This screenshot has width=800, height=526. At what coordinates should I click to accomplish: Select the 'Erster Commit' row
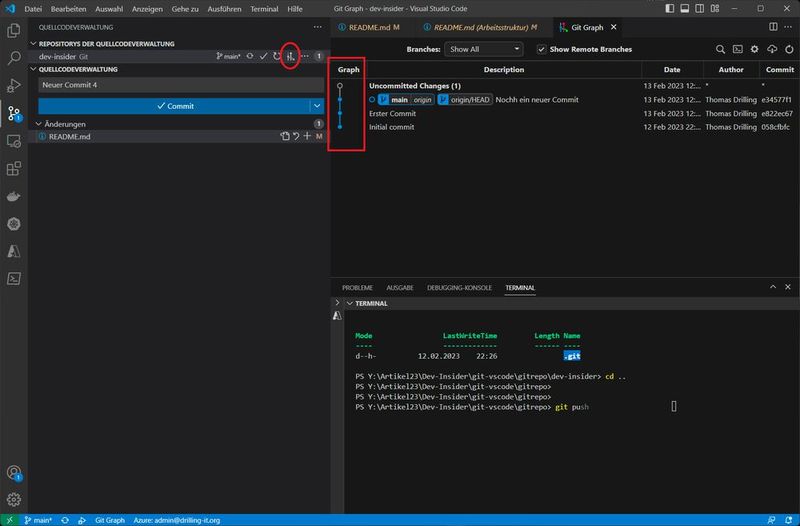pyautogui.click(x=565, y=113)
